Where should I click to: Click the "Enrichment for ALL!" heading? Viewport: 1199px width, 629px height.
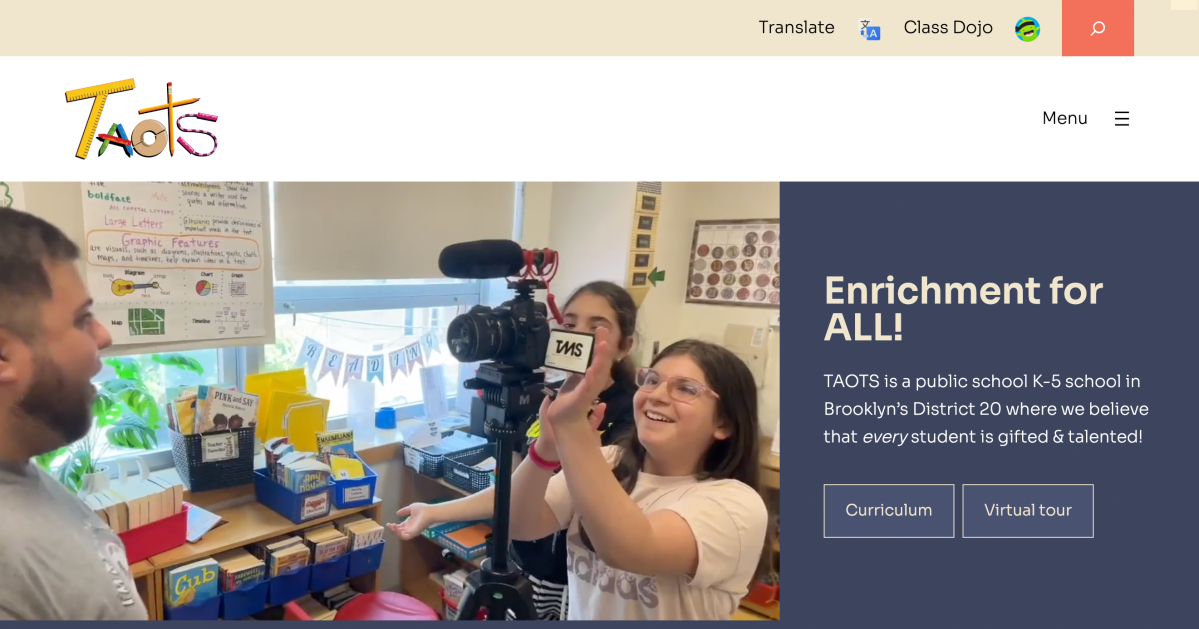(x=962, y=308)
